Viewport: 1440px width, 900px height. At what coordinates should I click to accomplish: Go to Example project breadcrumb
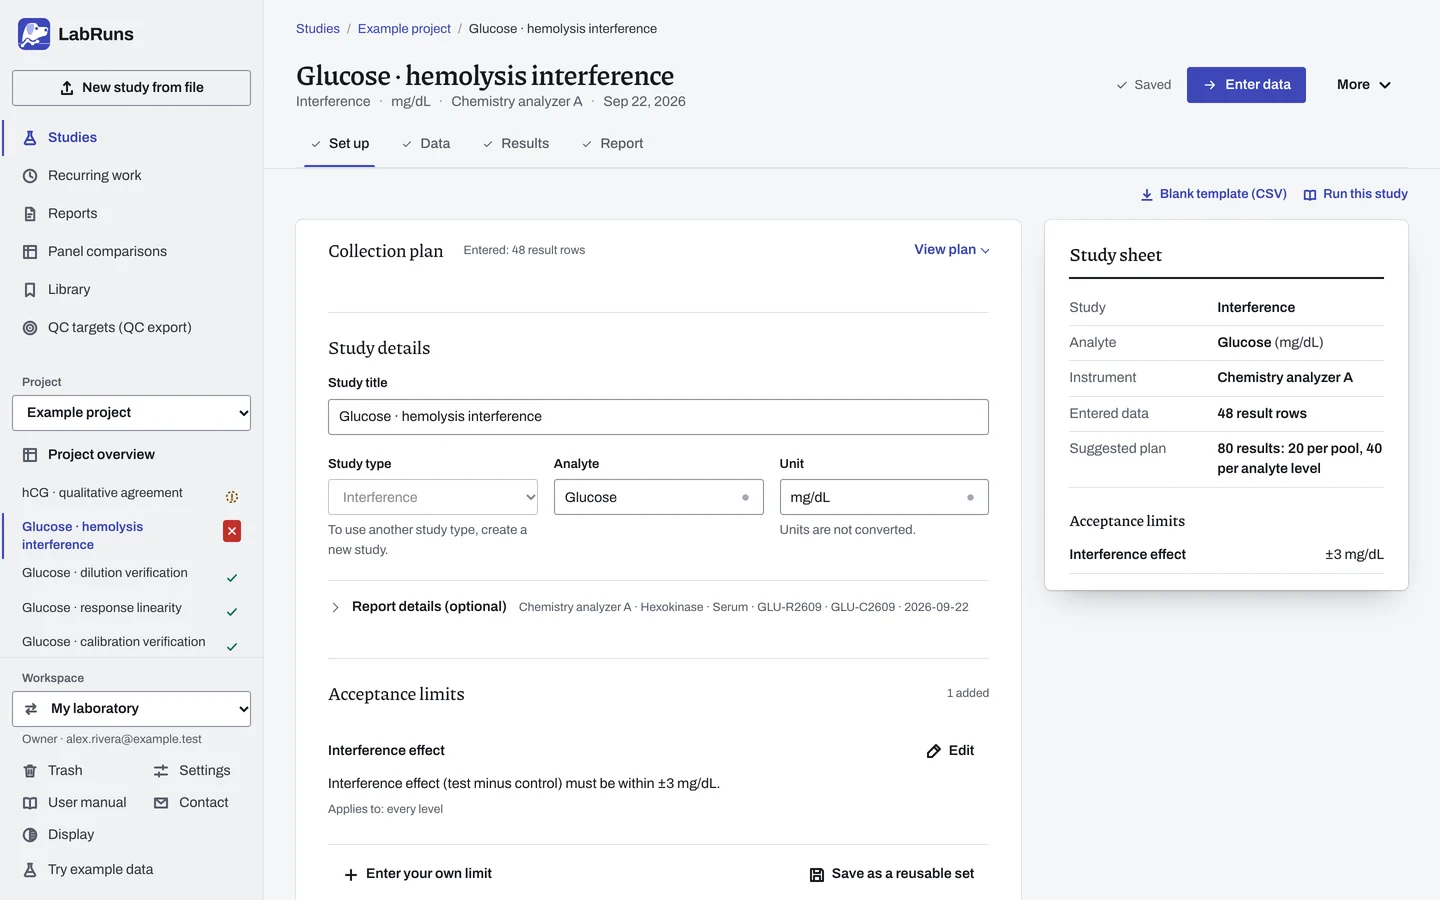tap(404, 29)
